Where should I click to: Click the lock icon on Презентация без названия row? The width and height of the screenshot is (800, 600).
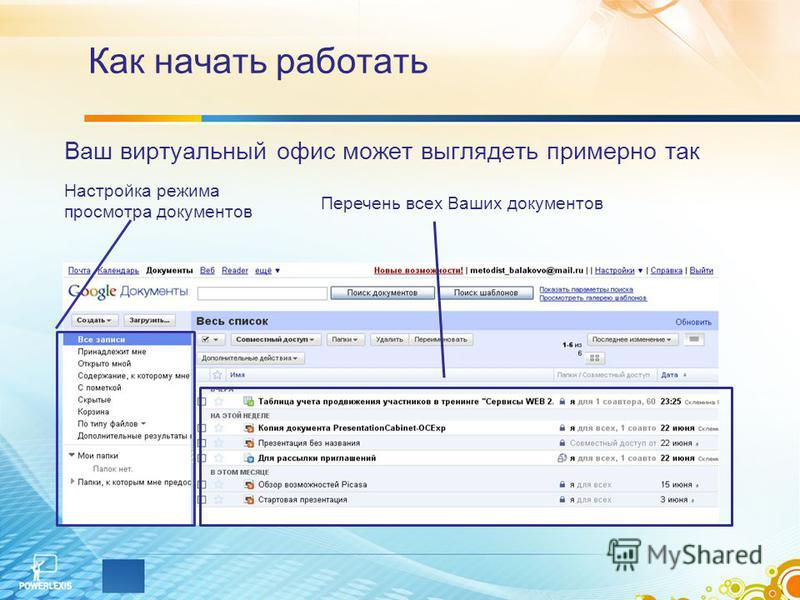pos(562,443)
